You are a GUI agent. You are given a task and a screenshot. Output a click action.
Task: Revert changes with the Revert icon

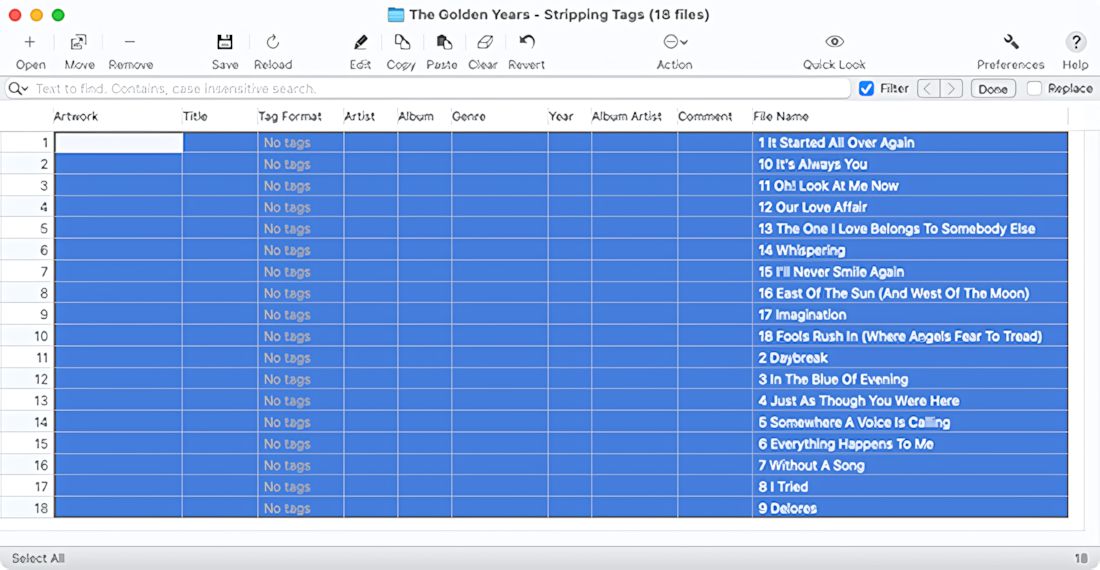click(527, 42)
